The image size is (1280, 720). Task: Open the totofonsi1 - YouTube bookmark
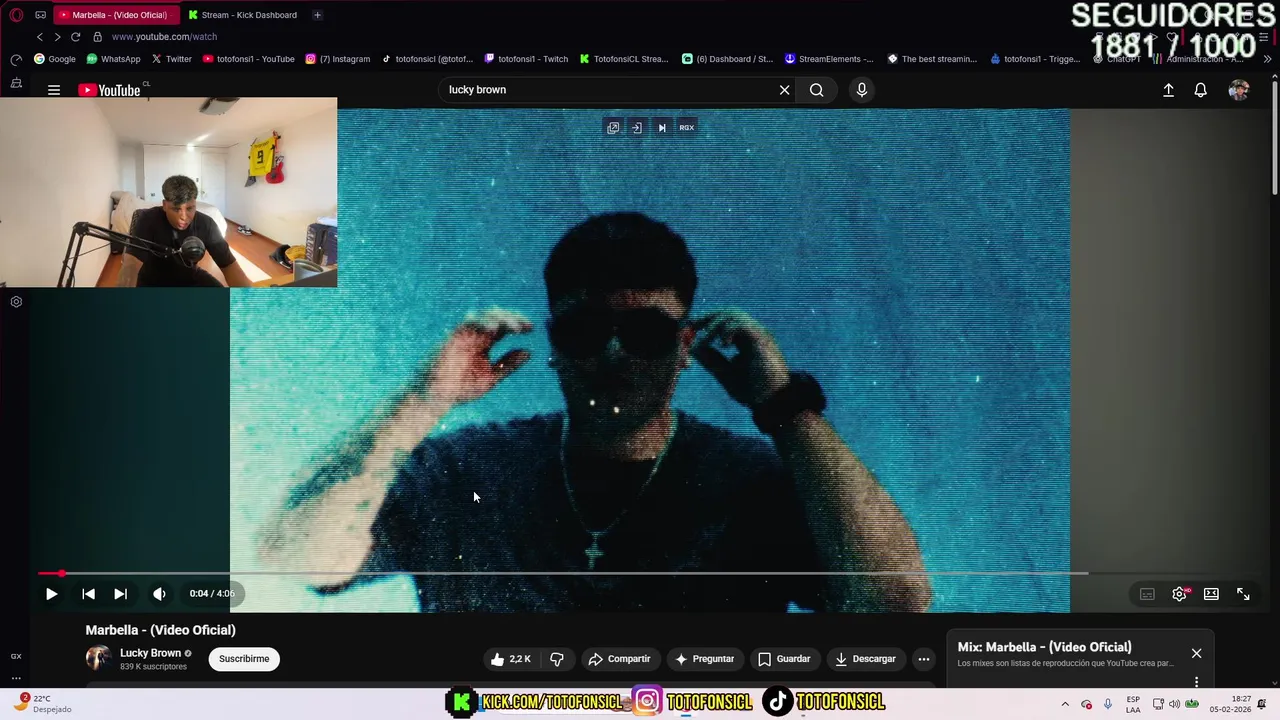click(x=248, y=59)
